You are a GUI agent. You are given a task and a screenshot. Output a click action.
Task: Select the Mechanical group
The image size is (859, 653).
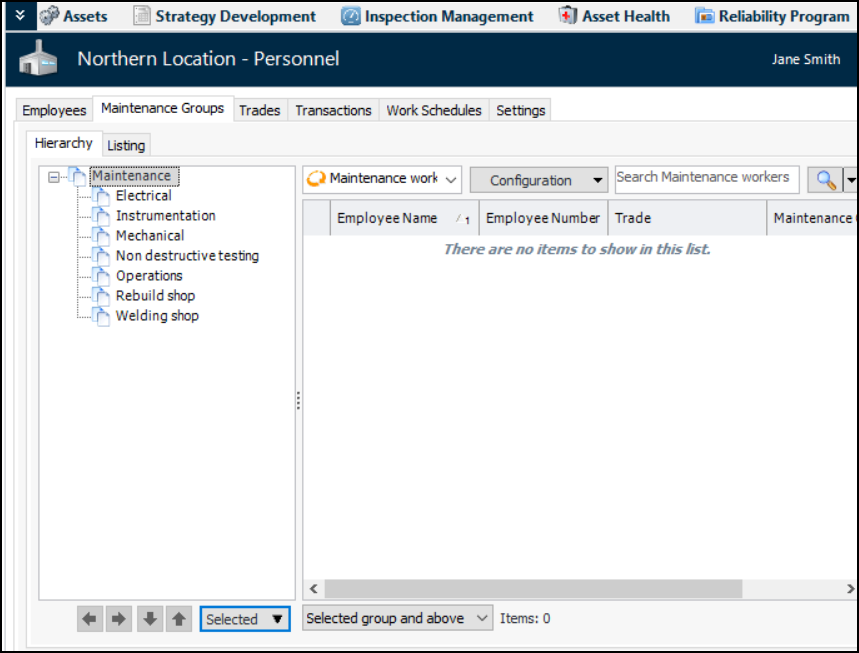pyautogui.click(x=150, y=236)
